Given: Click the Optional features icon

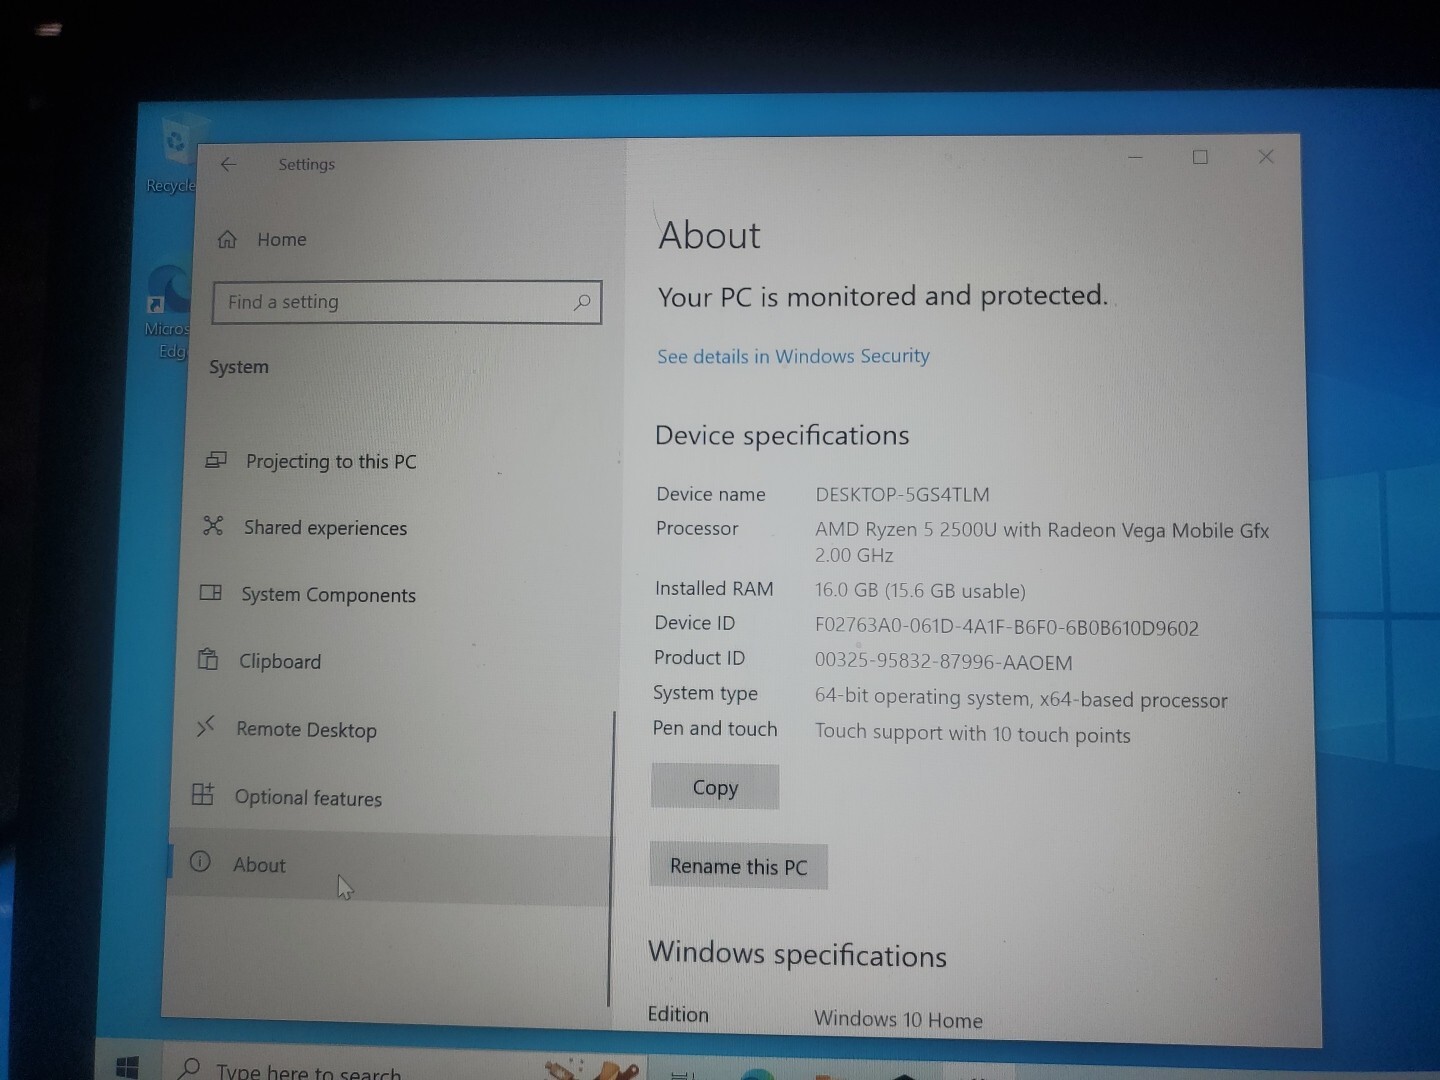Looking at the screenshot, I should point(203,795).
